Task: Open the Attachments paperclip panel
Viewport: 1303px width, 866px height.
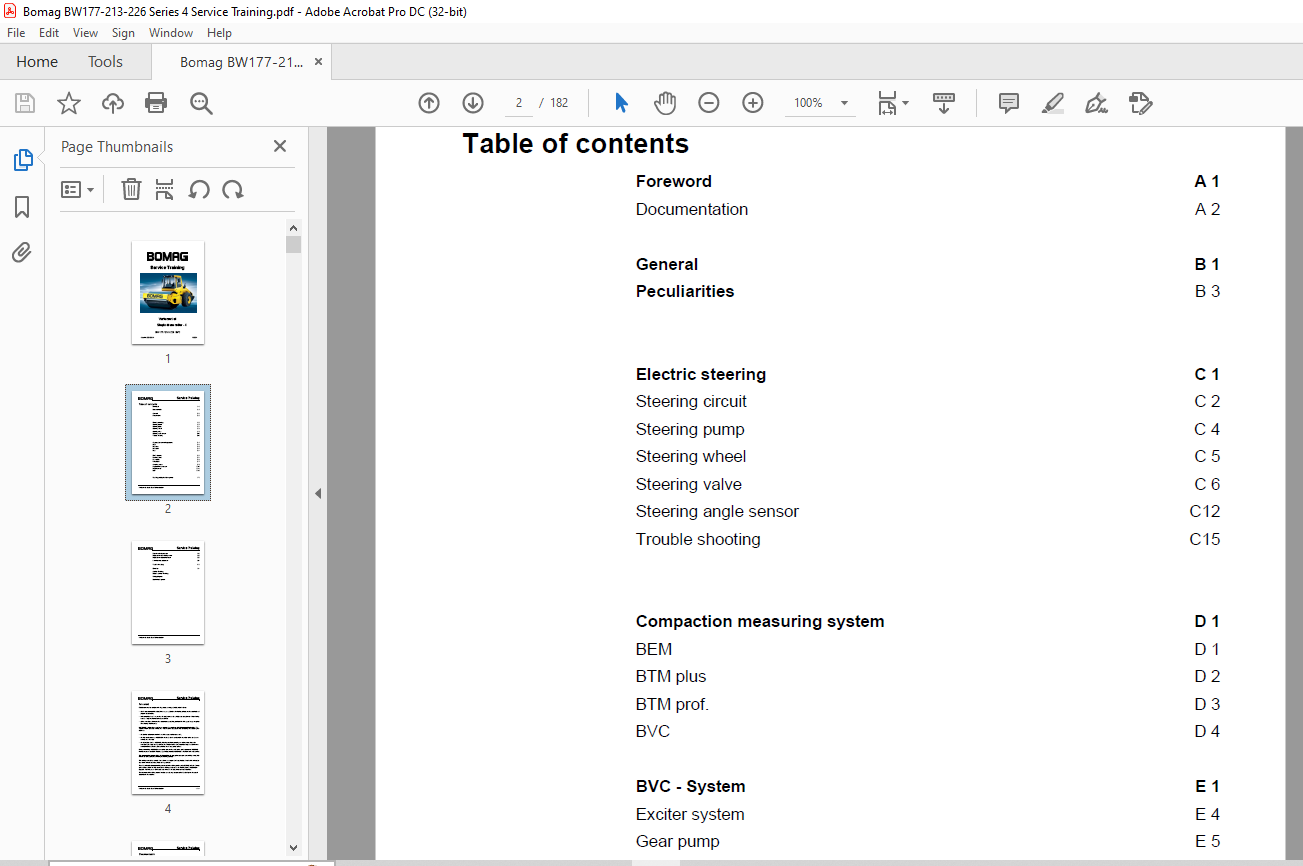Action: coord(22,252)
